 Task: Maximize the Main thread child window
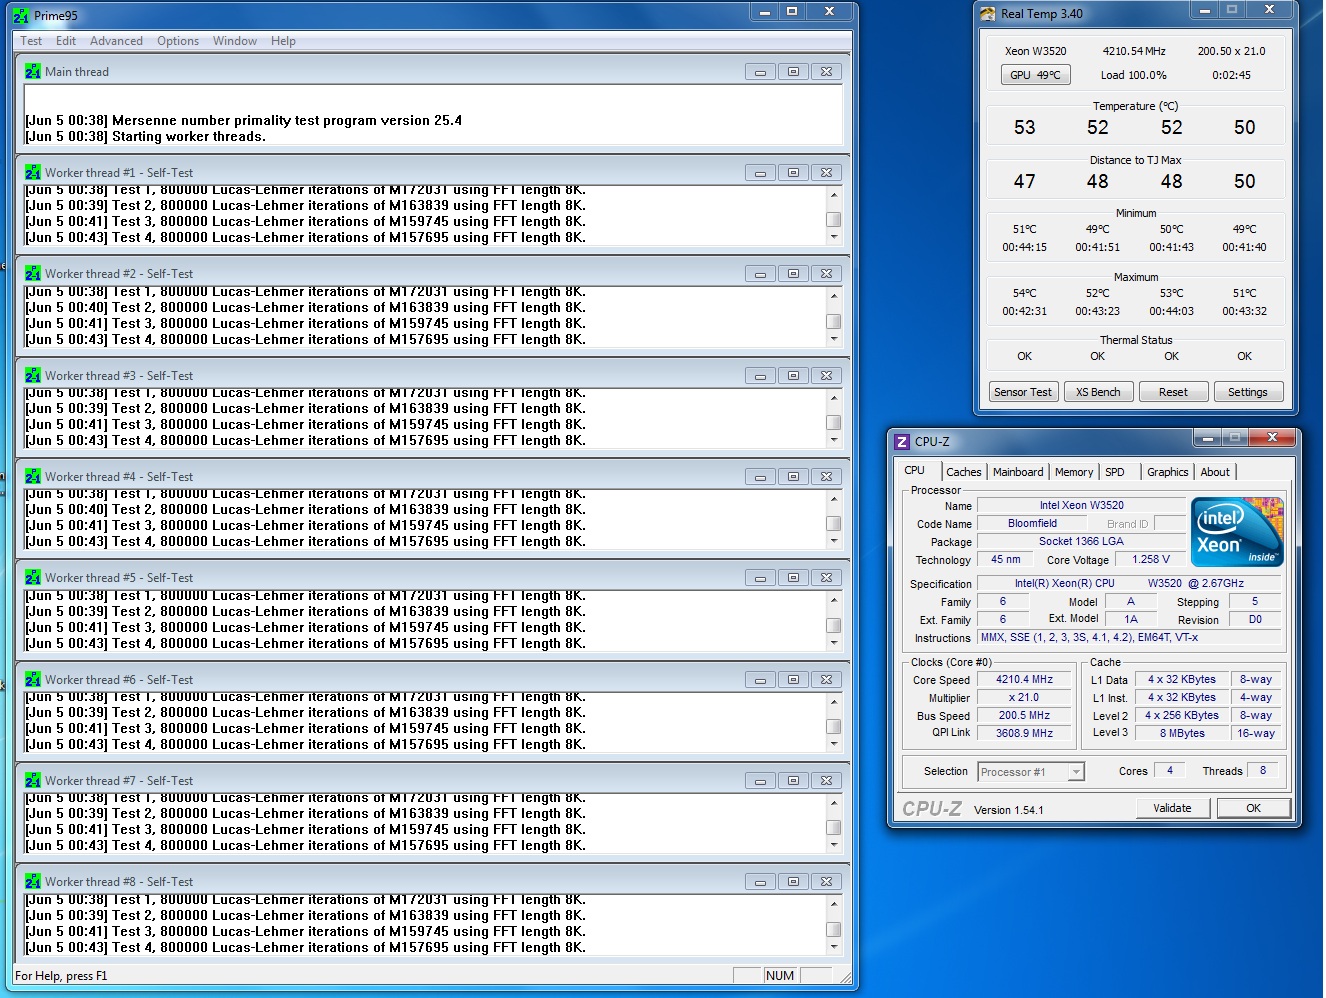(793, 72)
